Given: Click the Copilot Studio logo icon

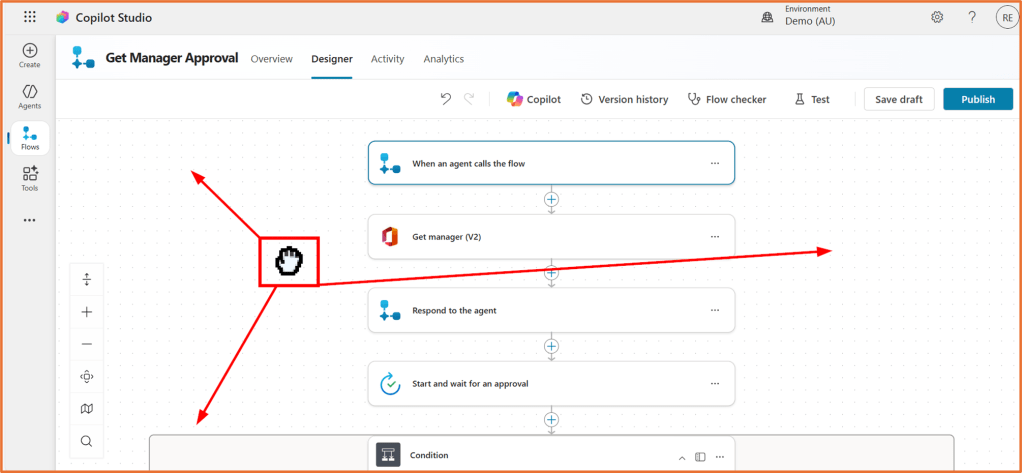Looking at the screenshot, I should pyautogui.click(x=62, y=18).
